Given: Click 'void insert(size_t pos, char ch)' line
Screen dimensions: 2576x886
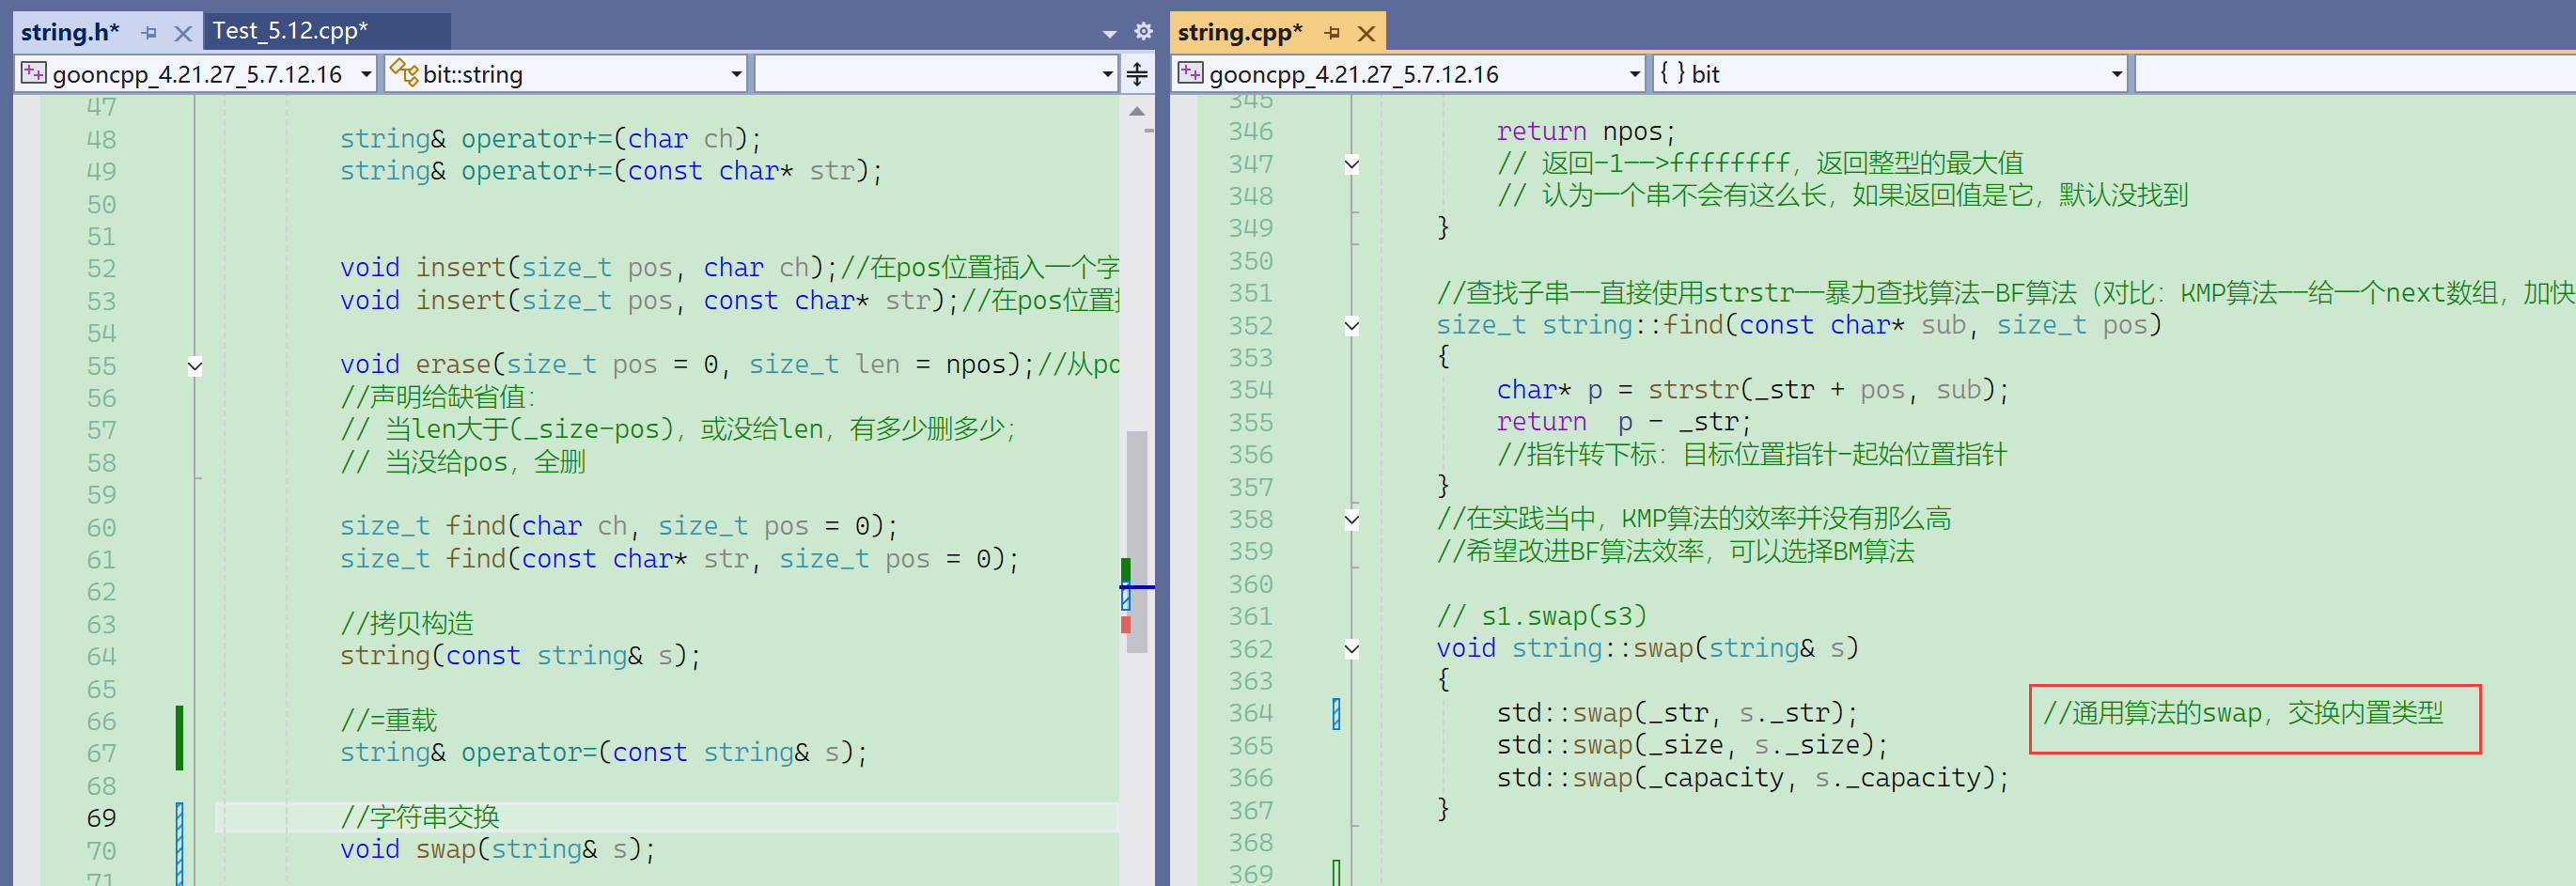Looking at the screenshot, I should tap(588, 268).
